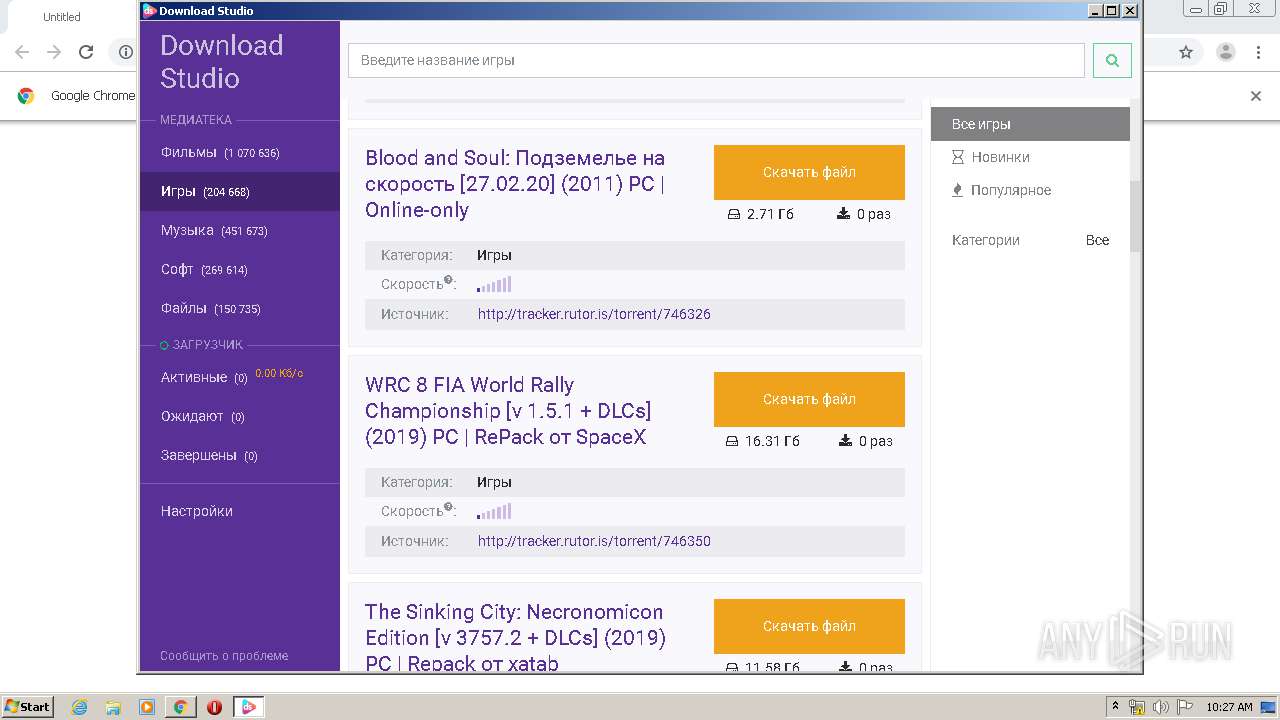Click 0.00 Кб/с speed indicator
This screenshot has height=720, width=1280.
[x=279, y=373]
